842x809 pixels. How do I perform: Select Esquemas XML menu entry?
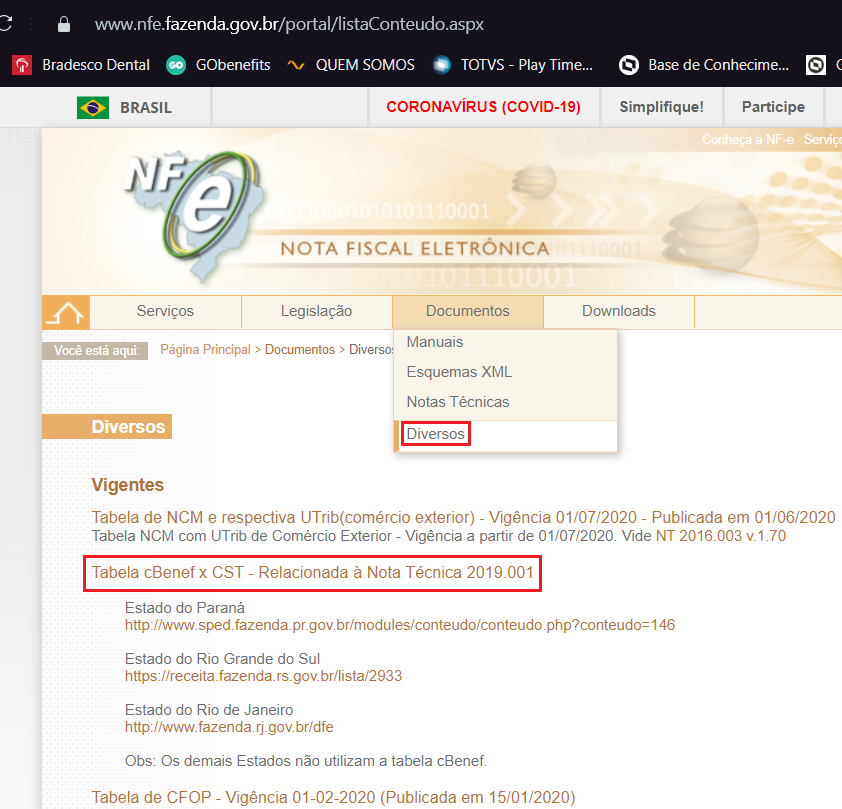click(459, 372)
